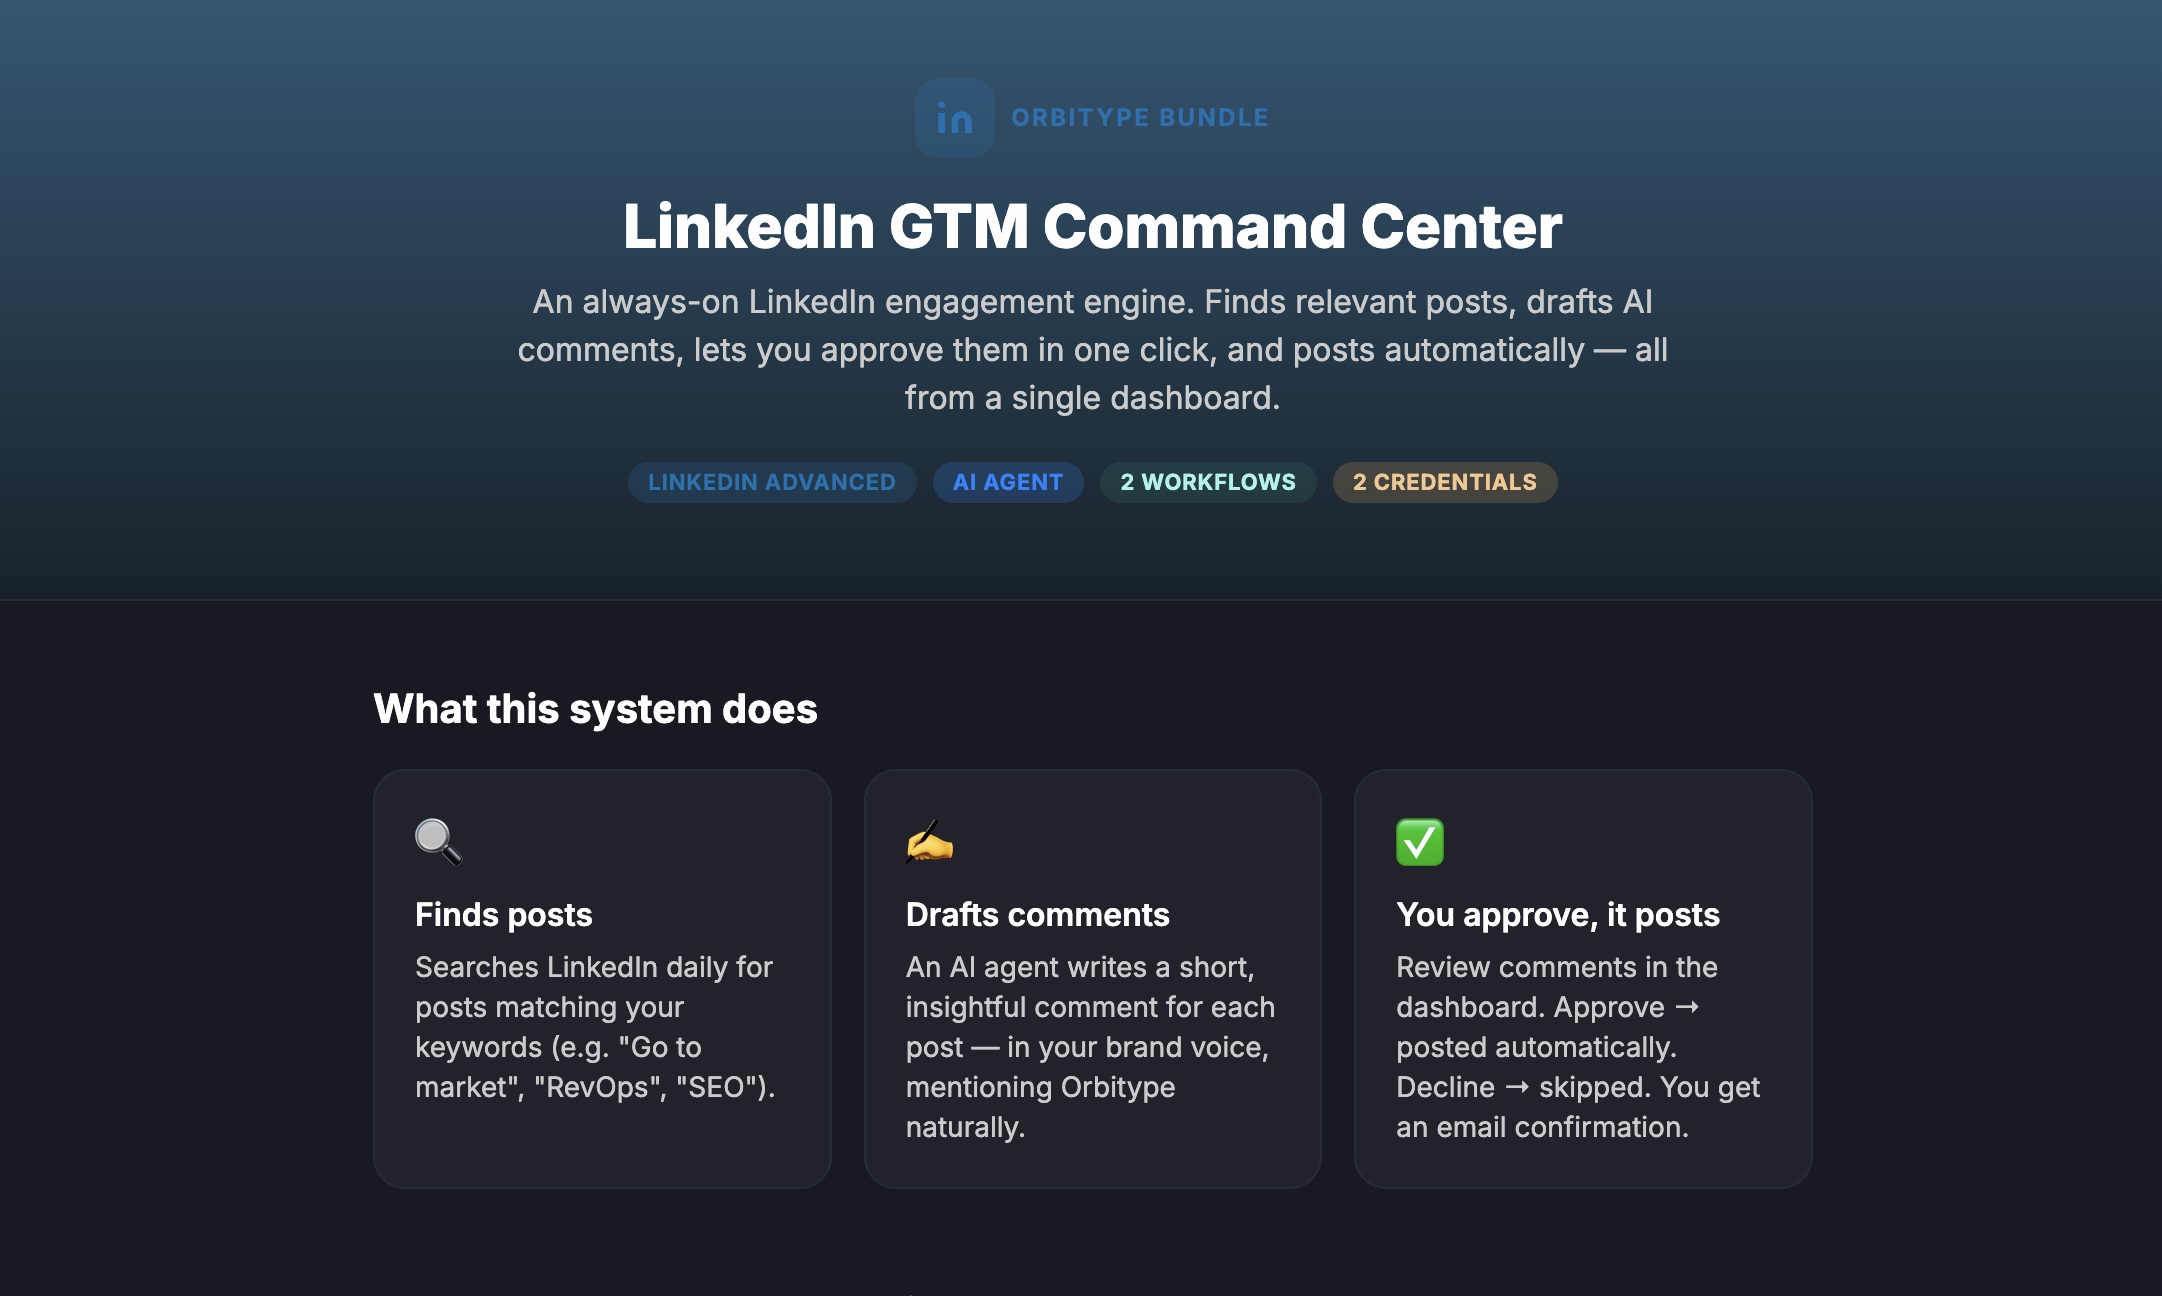This screenshot has width=2162, height=1296.
Task: Select the AI AGENT badge
Action: pyautogui.click(x=1008, y=482)
